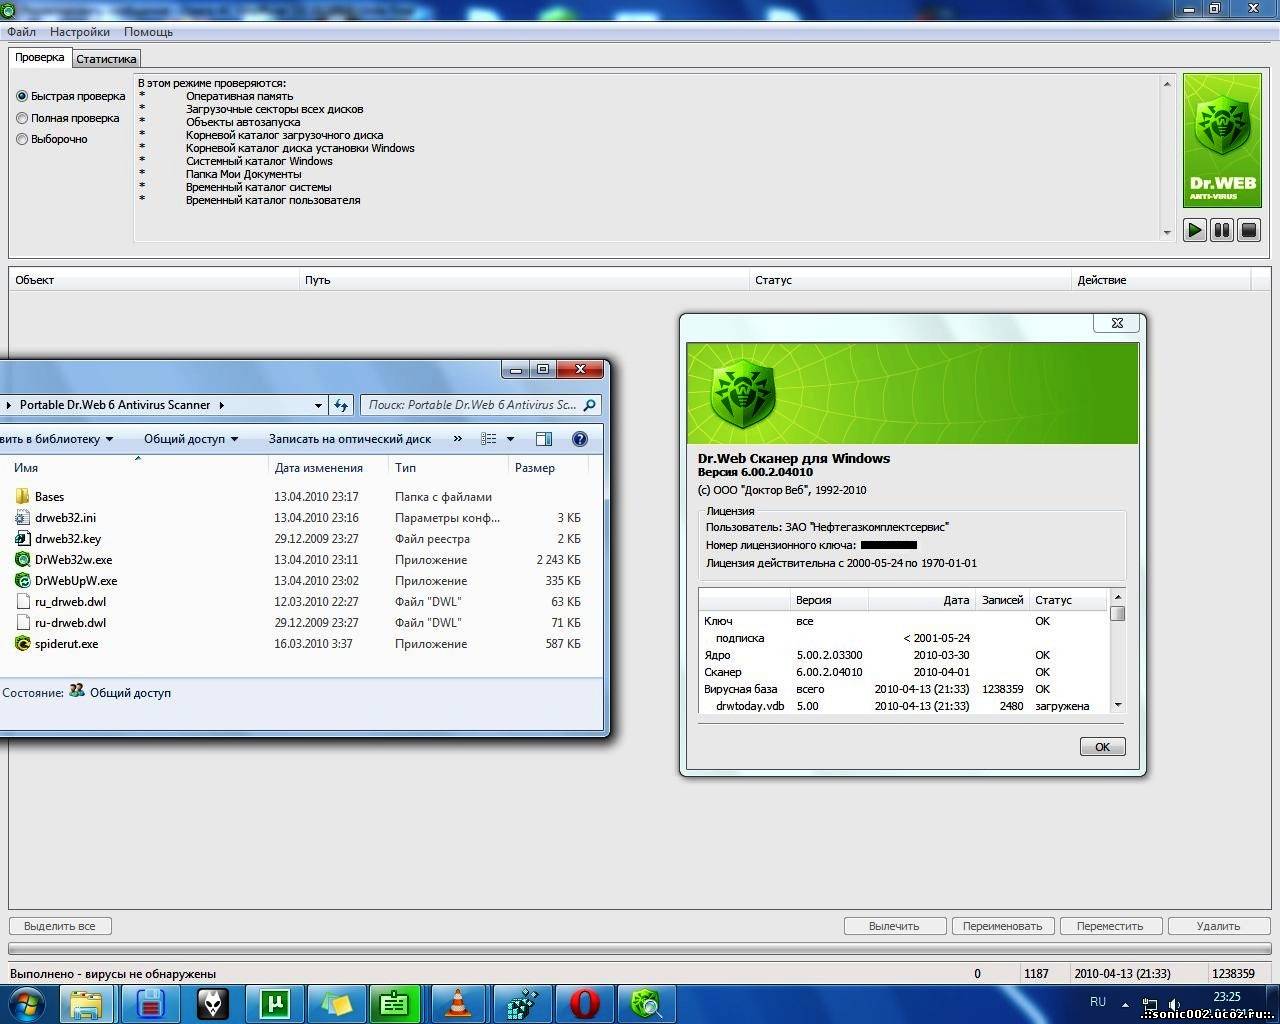The image size is (1280, 1024).
Task: Stop the scan
Action: tap(1248, 230)
